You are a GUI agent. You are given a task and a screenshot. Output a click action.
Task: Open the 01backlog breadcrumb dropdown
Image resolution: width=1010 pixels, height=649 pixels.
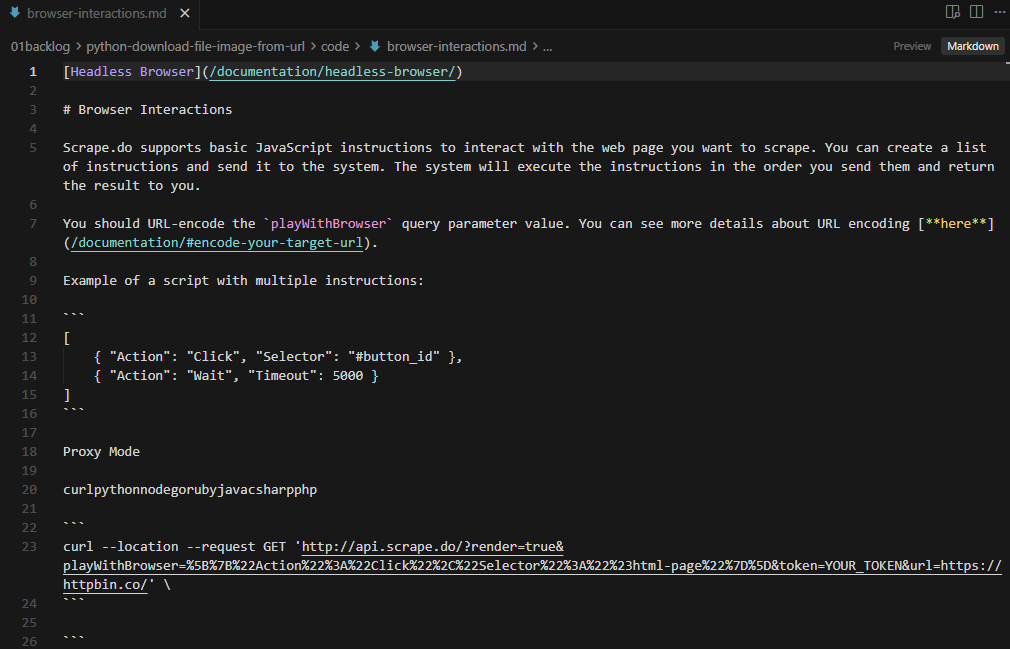click(40, 46)
